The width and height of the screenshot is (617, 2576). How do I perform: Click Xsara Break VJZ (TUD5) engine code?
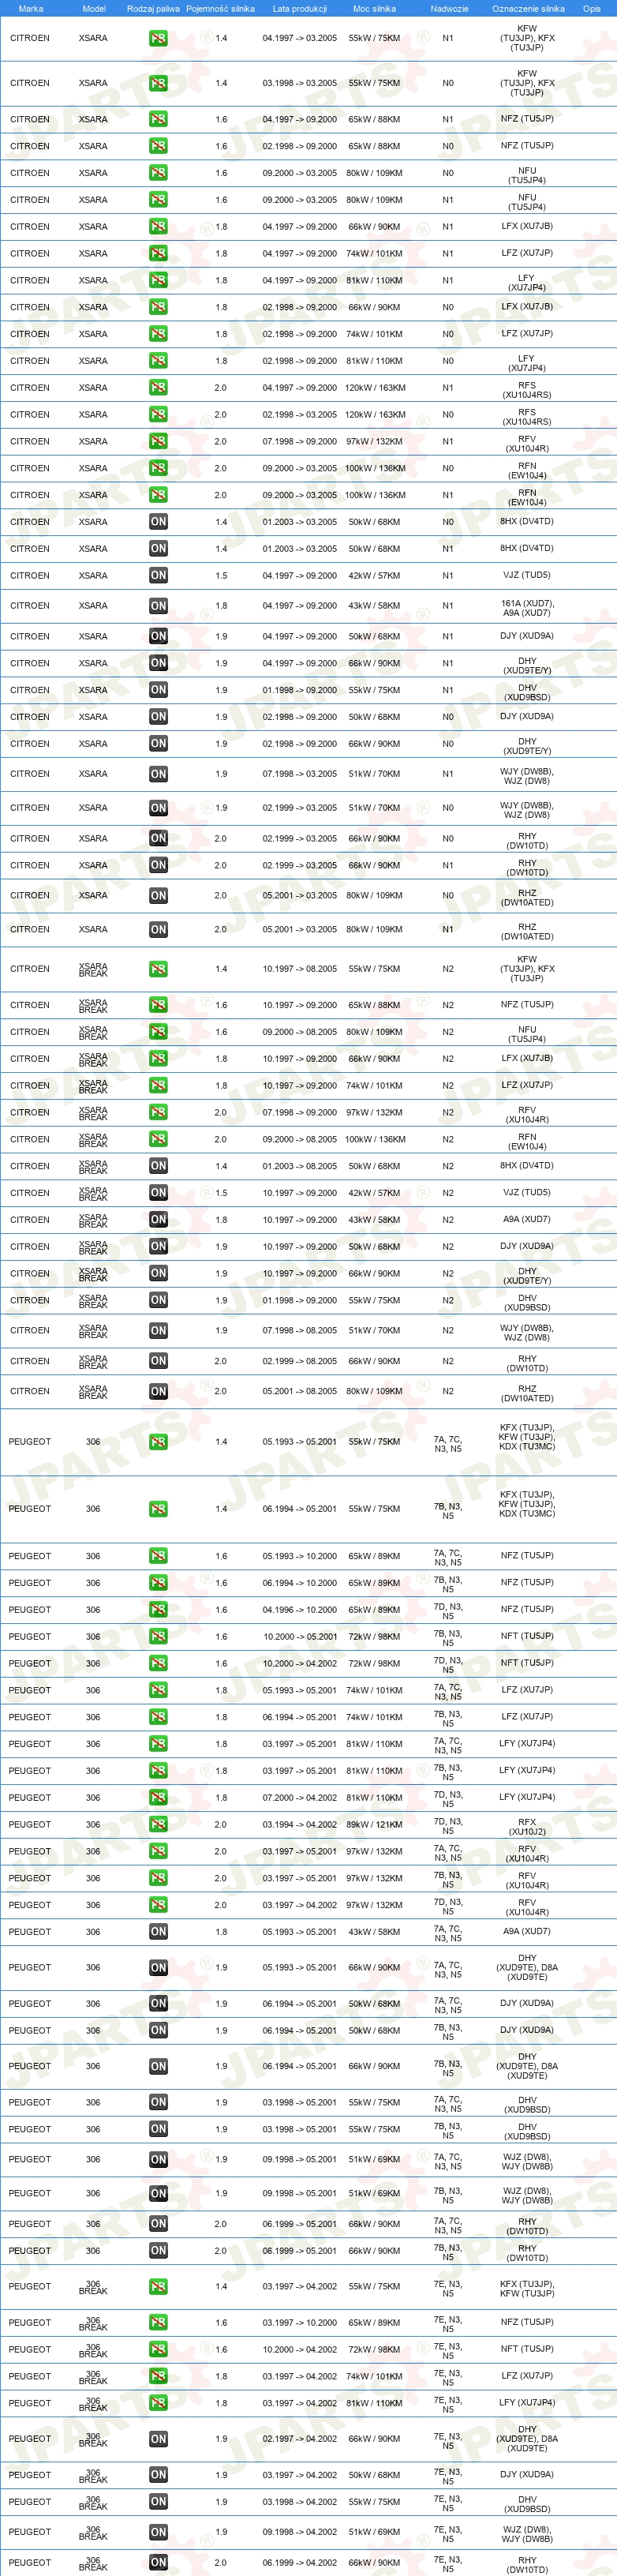pos(527,1193)
